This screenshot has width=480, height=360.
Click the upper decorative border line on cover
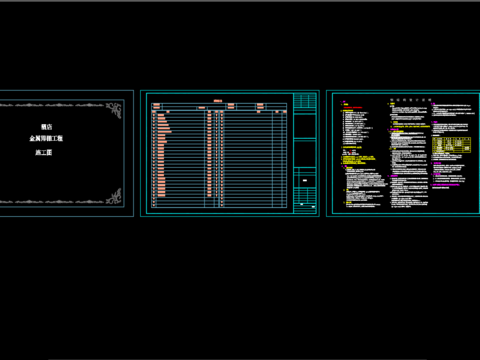(x=52, y=105)
